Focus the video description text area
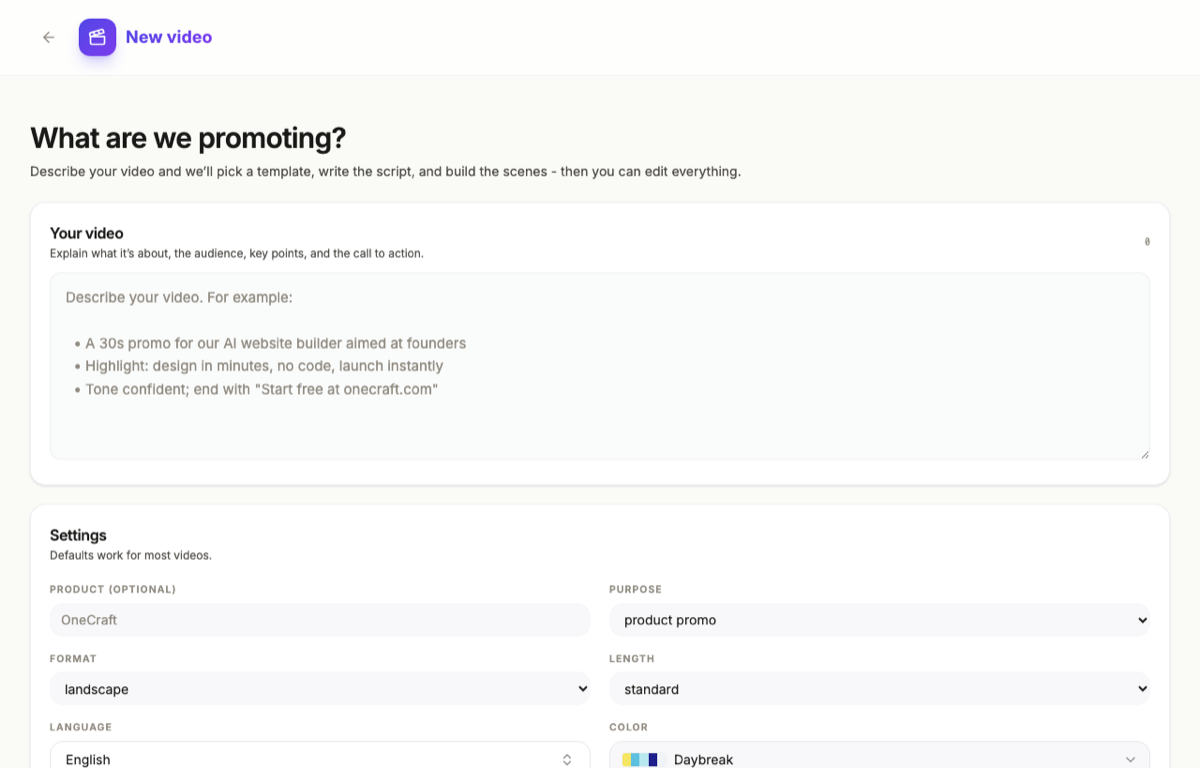The width and height of the screenshot is (1200, 768). [600, 366]
